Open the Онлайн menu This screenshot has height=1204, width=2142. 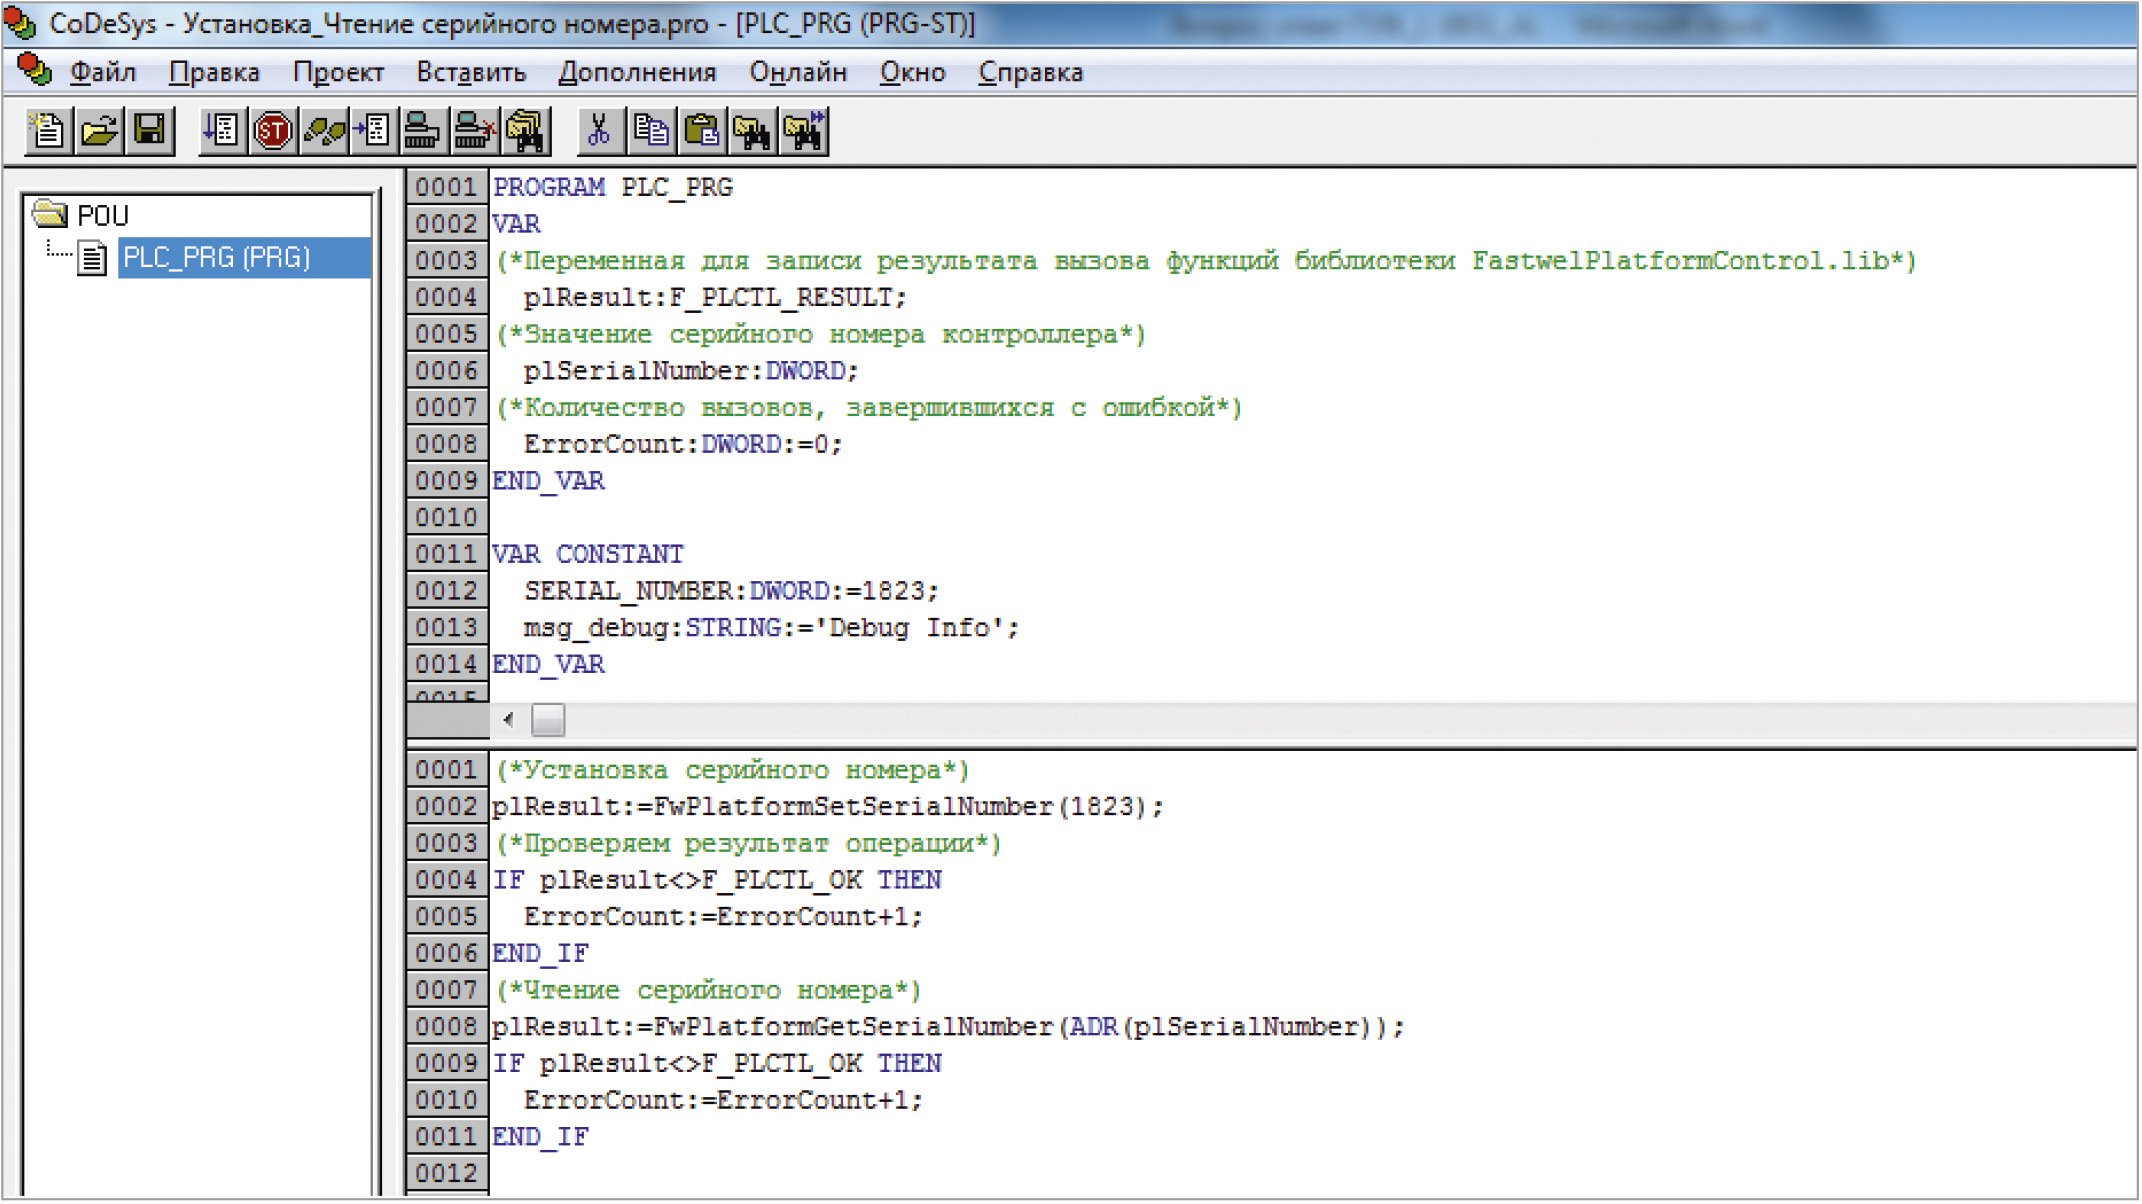pyautogui.click(x=798, y=73)
